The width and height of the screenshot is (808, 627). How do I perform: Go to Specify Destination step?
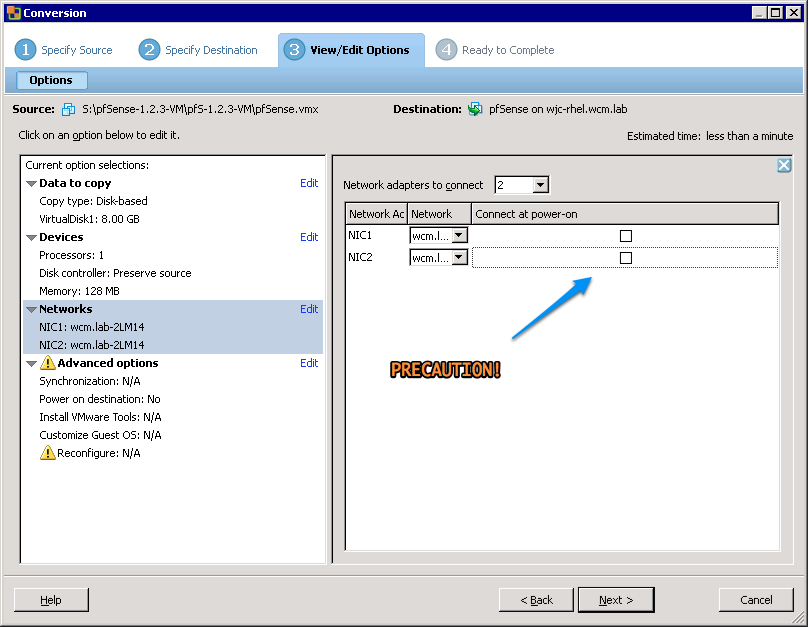[x=211, y=50]
